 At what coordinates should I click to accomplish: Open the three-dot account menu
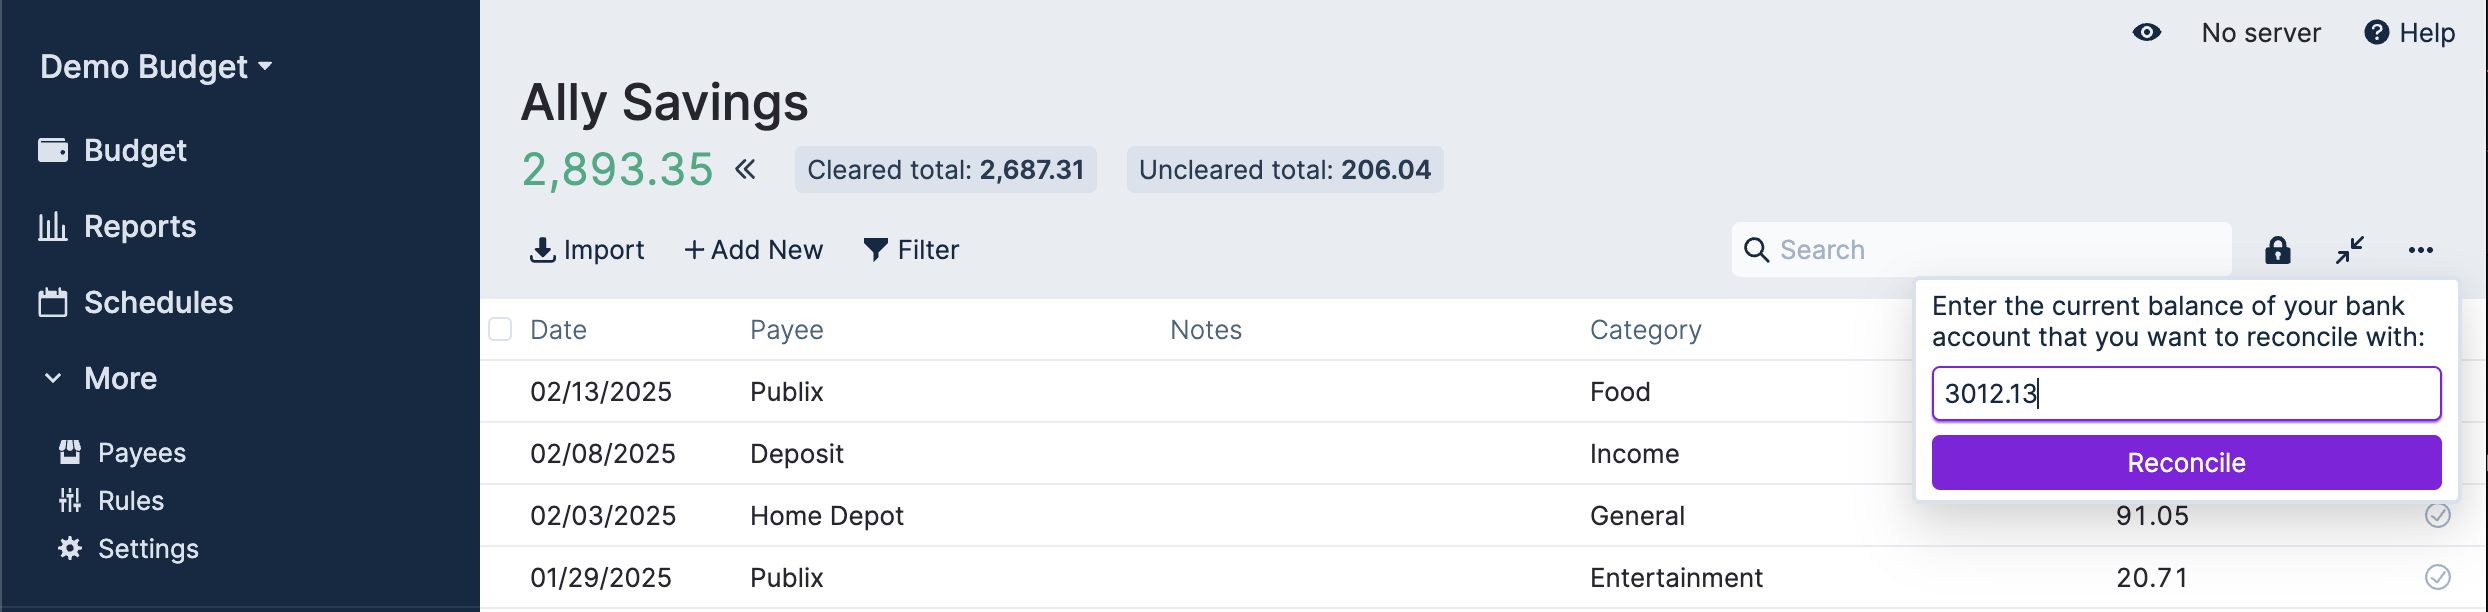point(2421,250)
